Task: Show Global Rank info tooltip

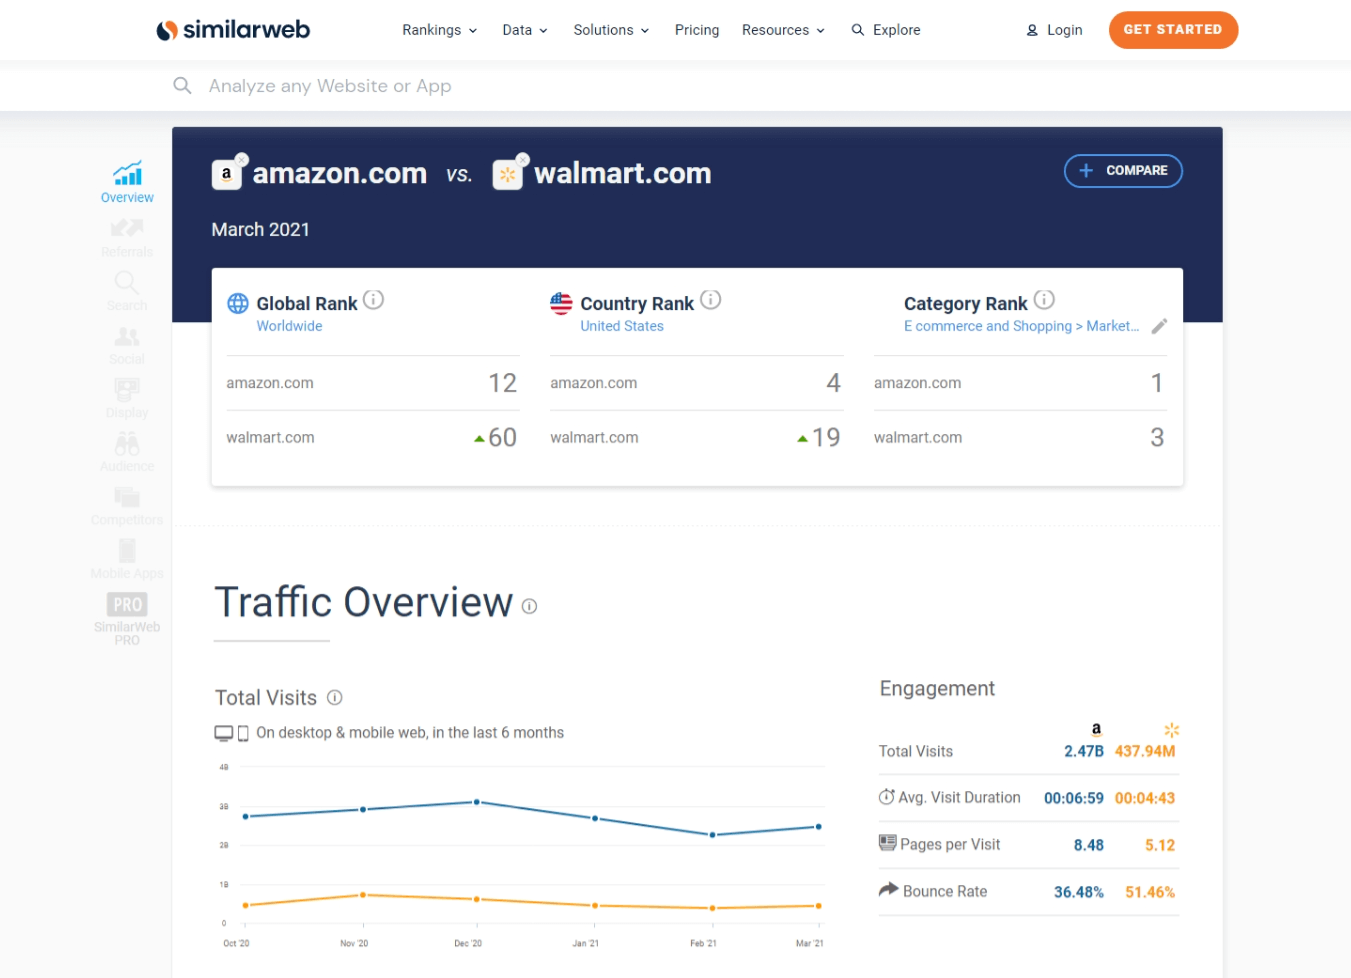Action: (373, 299)
